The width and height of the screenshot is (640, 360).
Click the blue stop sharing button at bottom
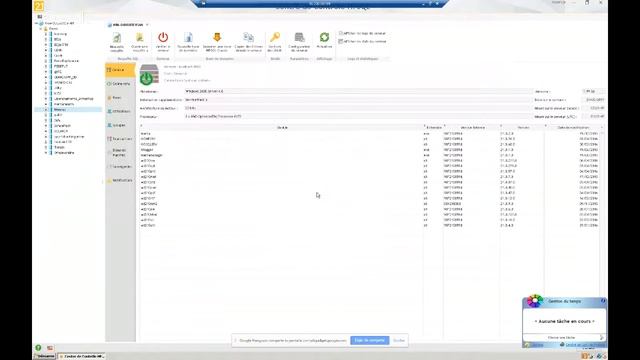tap(370, 340)
